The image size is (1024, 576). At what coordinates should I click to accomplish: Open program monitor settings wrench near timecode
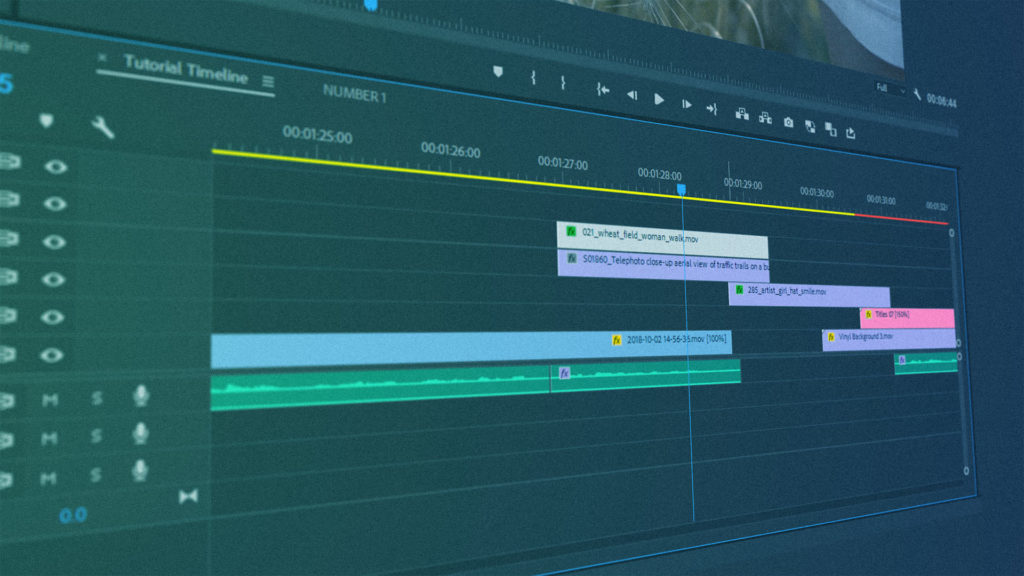tap(917, 94)
